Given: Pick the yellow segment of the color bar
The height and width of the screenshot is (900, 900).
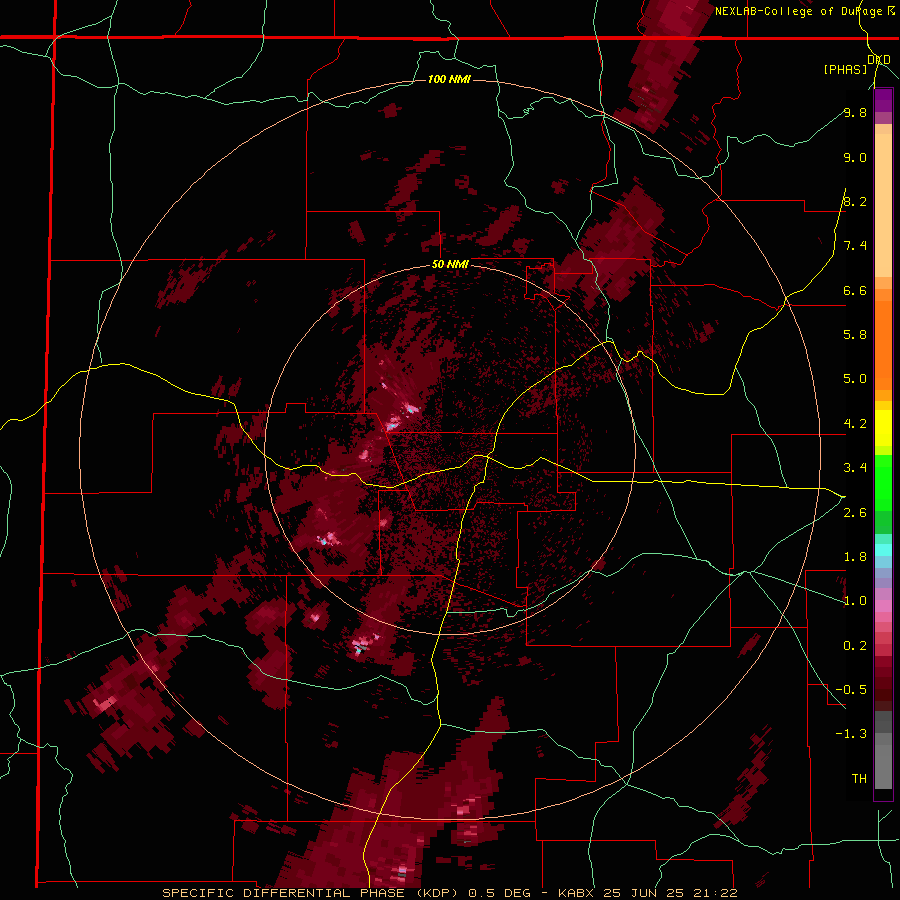Looking at the screenshot, I should tap(883, 428).
